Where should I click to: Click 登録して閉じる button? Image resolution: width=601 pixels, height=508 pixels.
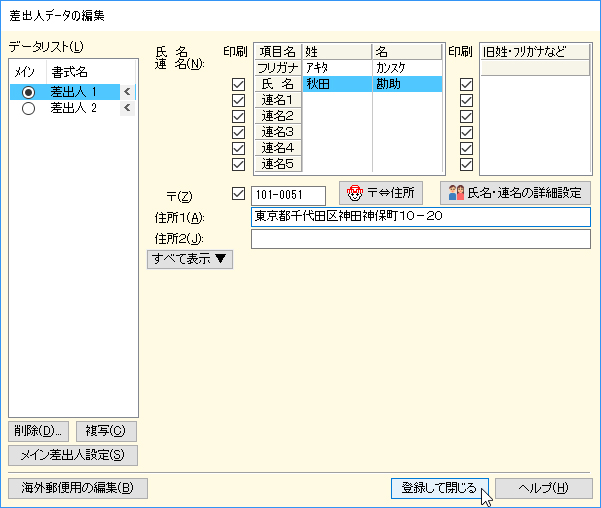(x=440, y=488)
